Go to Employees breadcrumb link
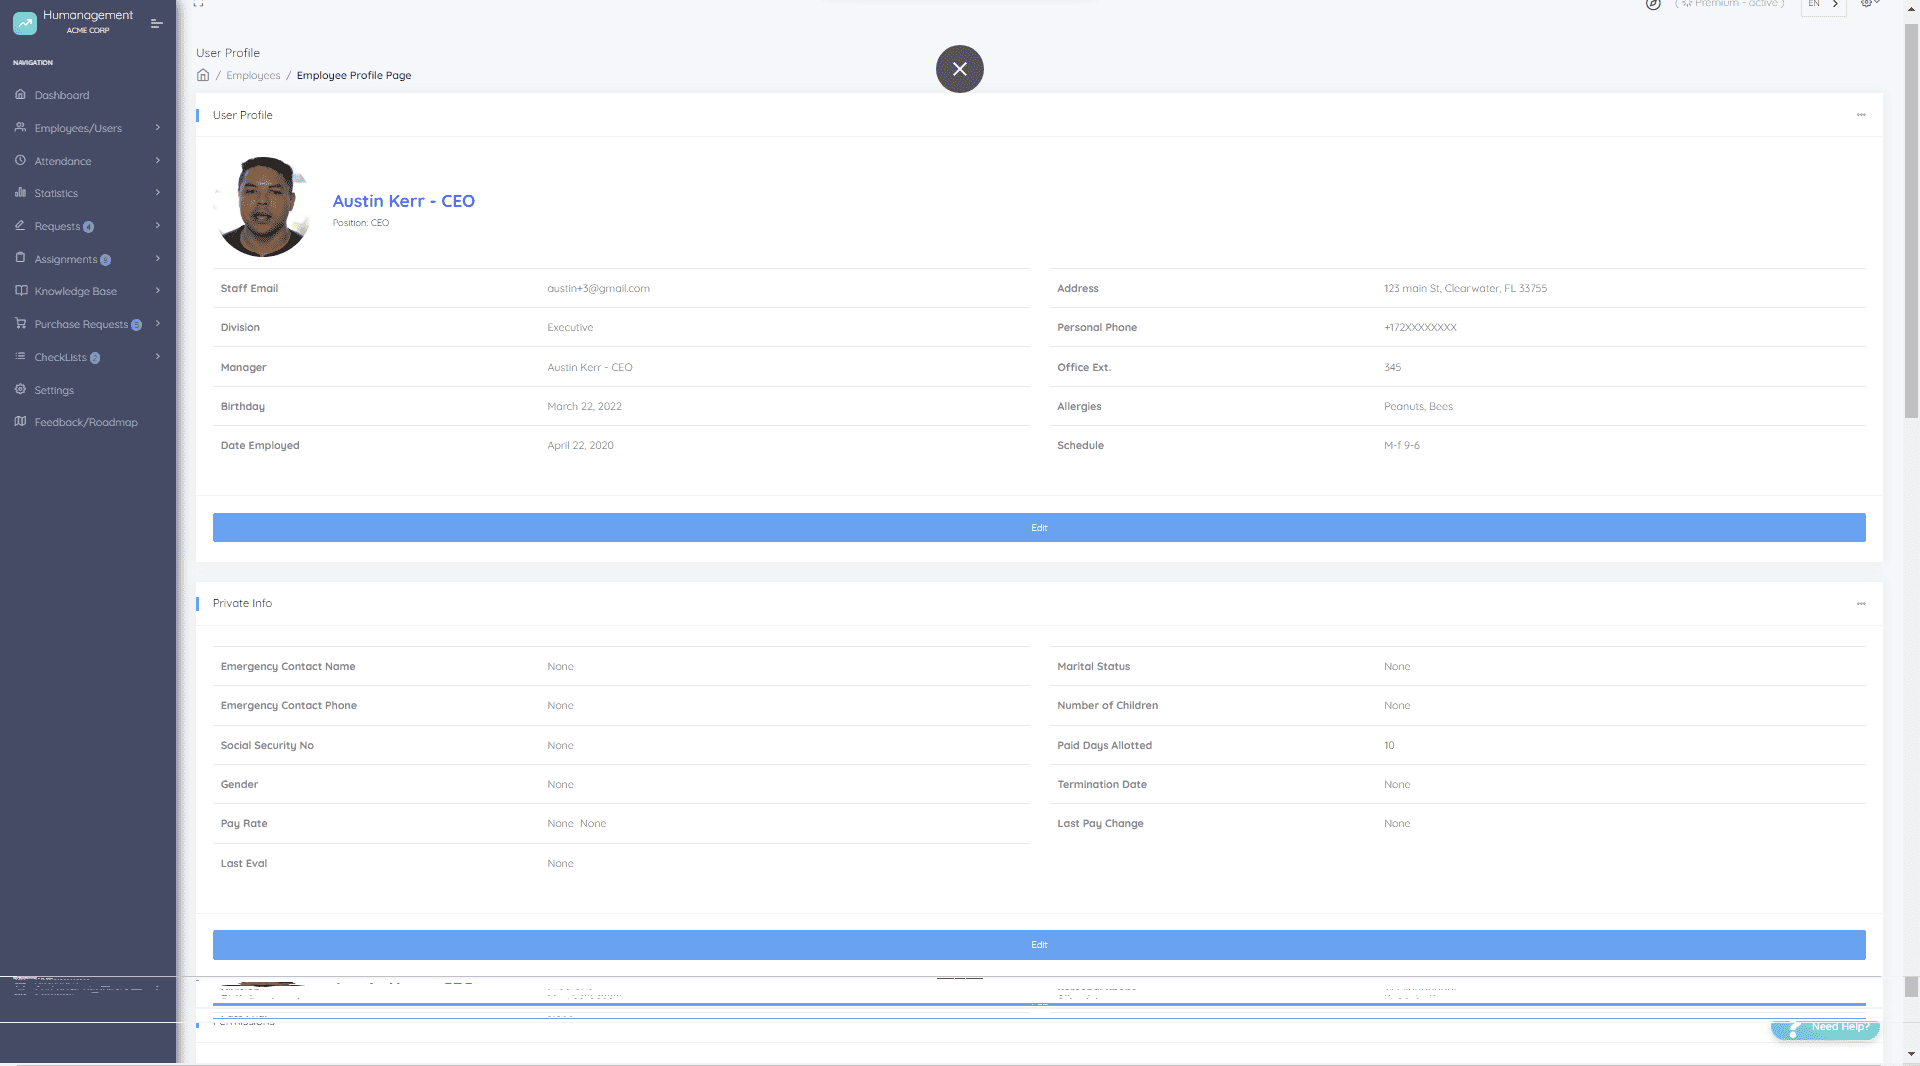 click(253, 75)
